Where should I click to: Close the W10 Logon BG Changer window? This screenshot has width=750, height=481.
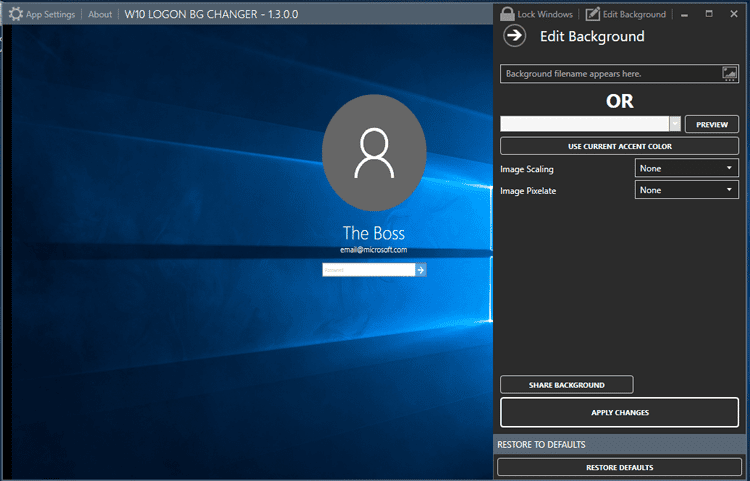[x=734, y=14]
